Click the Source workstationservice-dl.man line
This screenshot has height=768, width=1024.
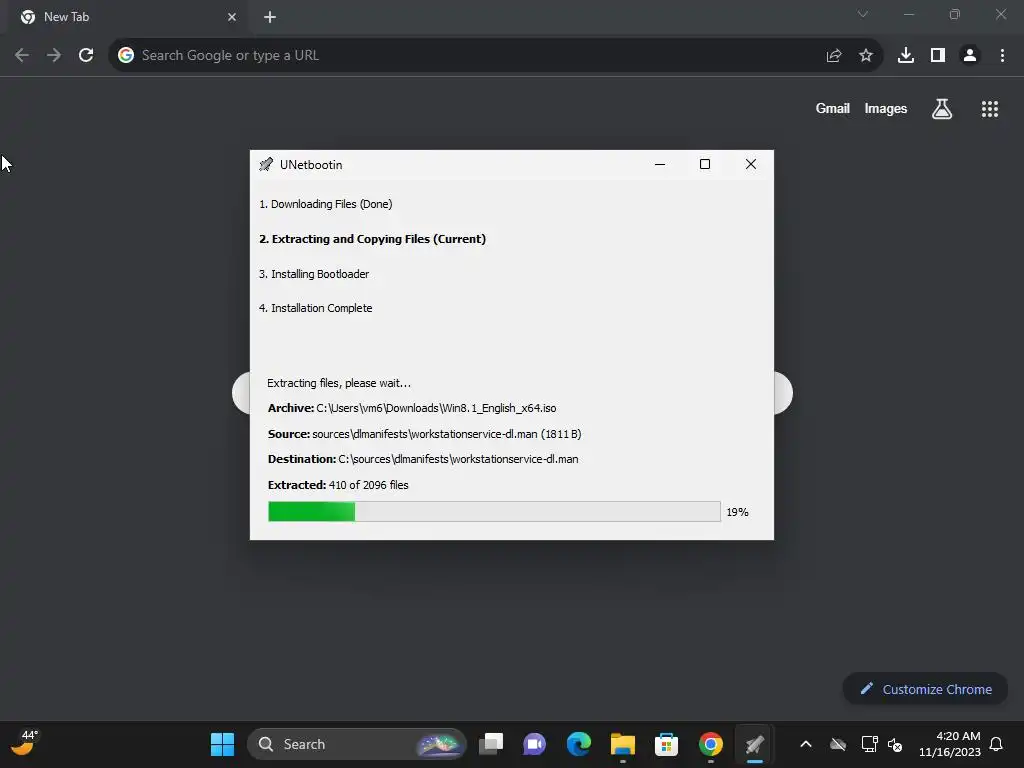424,434
